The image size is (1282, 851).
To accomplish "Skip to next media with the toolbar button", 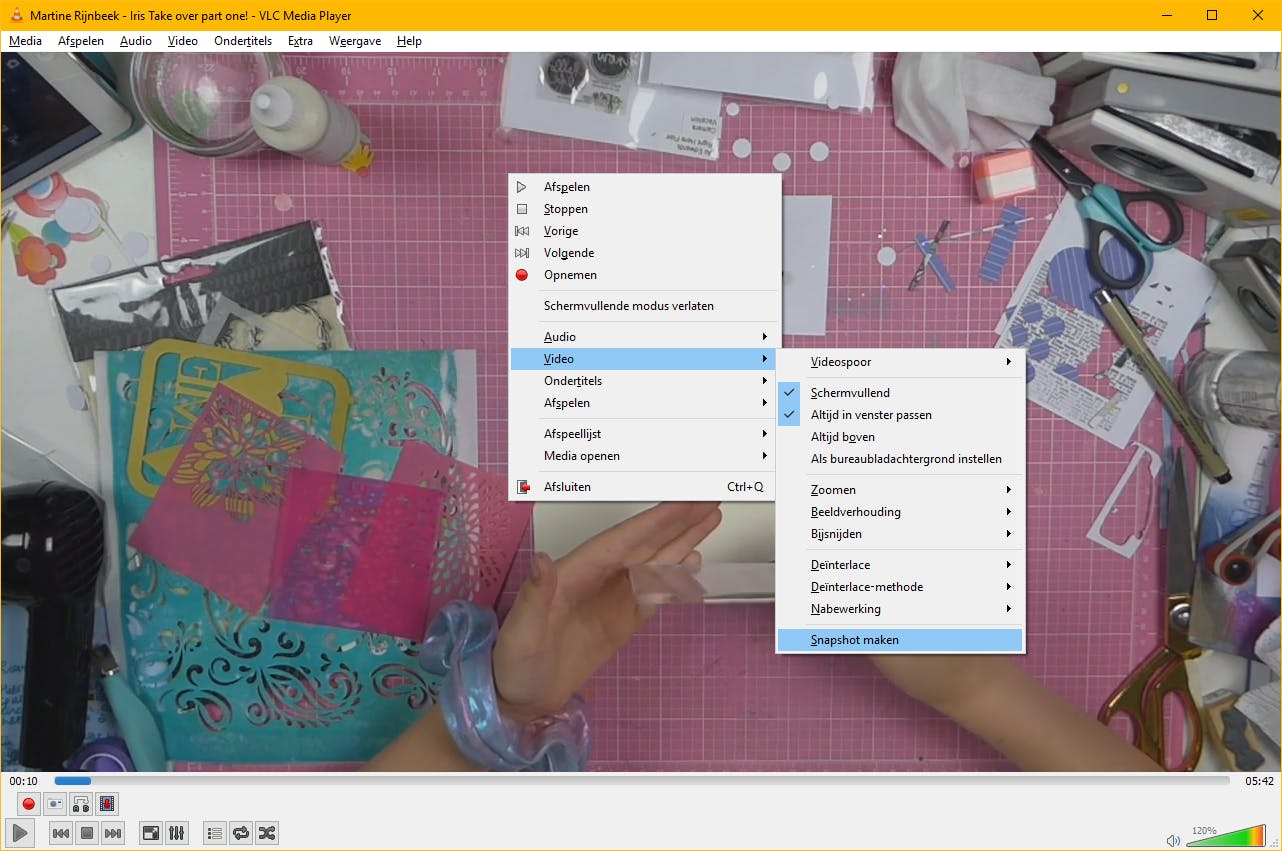I will pos(113,833).
